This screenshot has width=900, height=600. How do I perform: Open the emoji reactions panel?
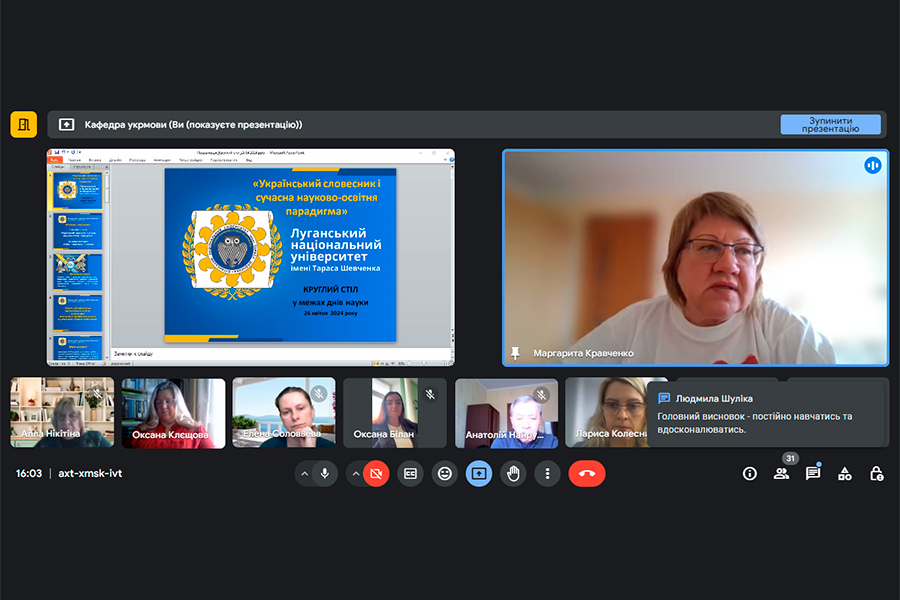point(445,474)
